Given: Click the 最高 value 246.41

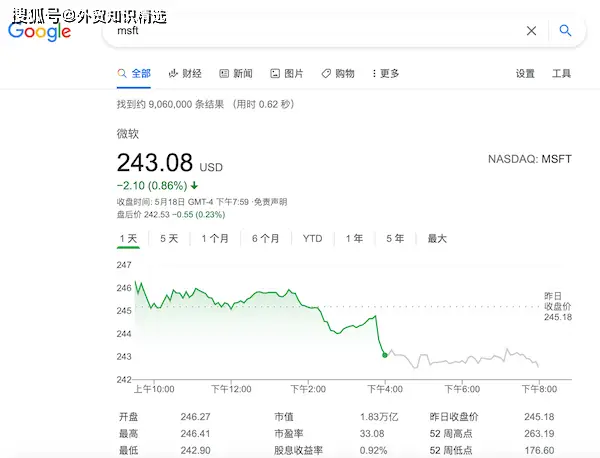Looking at the screenshot, I should [196, 434].
